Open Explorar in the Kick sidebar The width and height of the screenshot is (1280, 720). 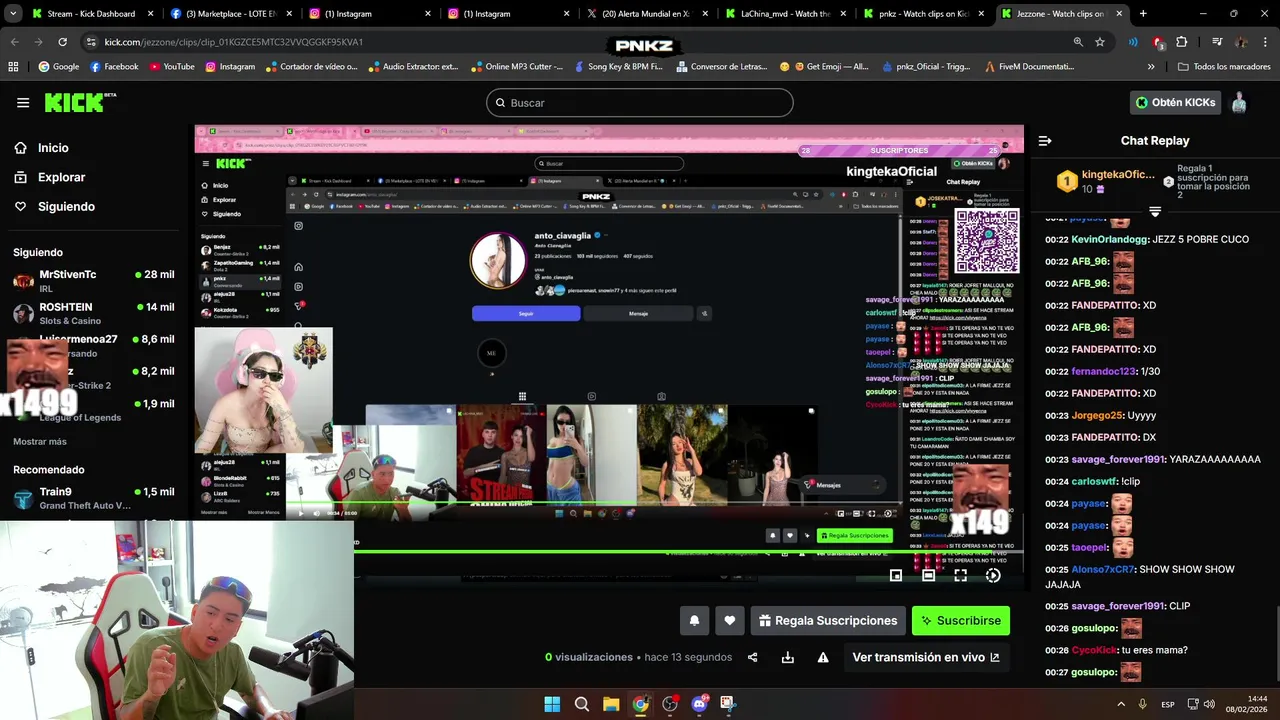pyautogui.click(x=61, y=177)
